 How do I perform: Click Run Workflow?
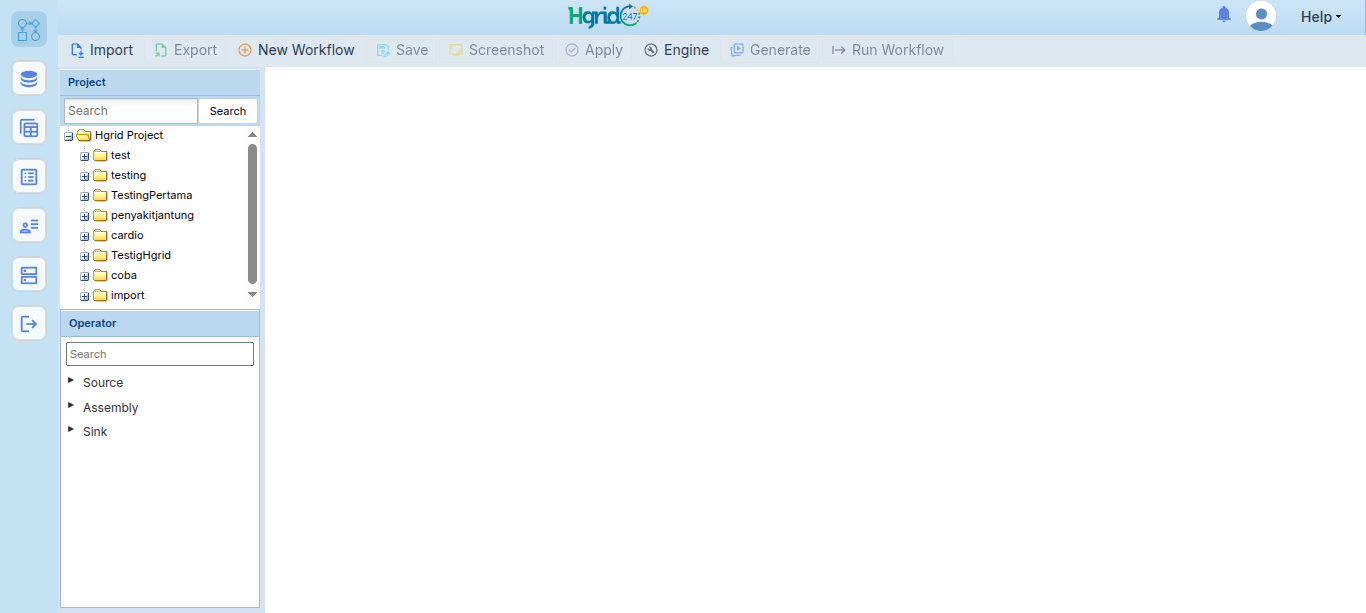888,50
